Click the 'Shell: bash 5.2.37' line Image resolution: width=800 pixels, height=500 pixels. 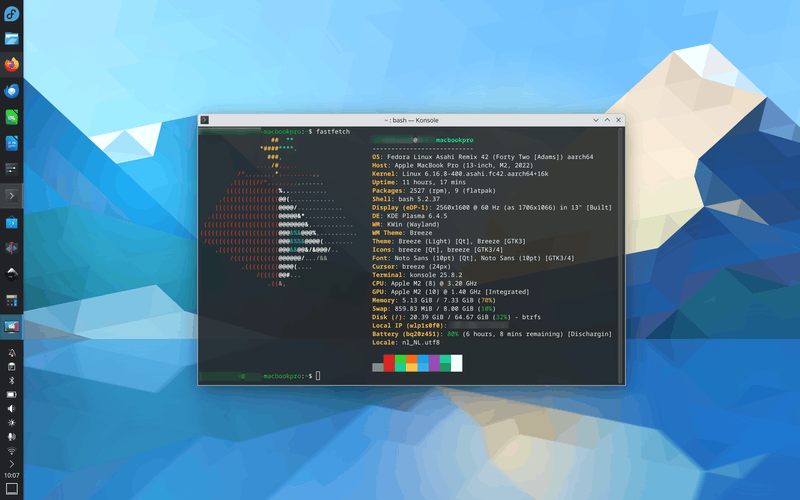(x=406, y=199)
